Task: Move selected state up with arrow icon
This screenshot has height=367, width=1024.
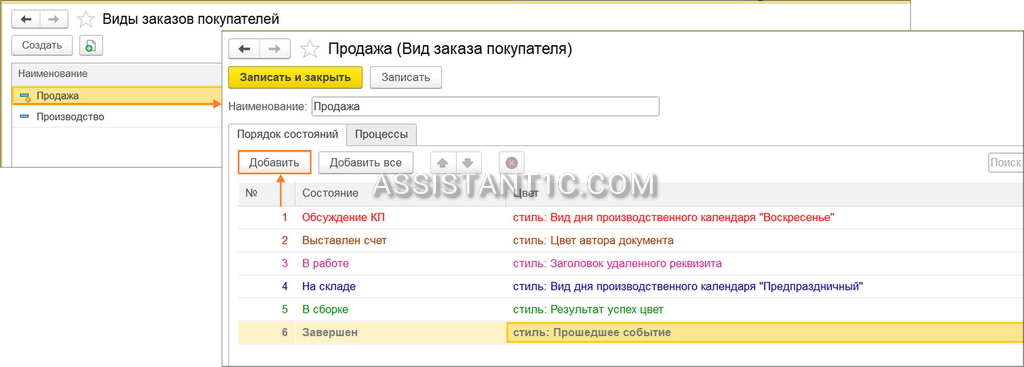Action: [x=443, y=163]
